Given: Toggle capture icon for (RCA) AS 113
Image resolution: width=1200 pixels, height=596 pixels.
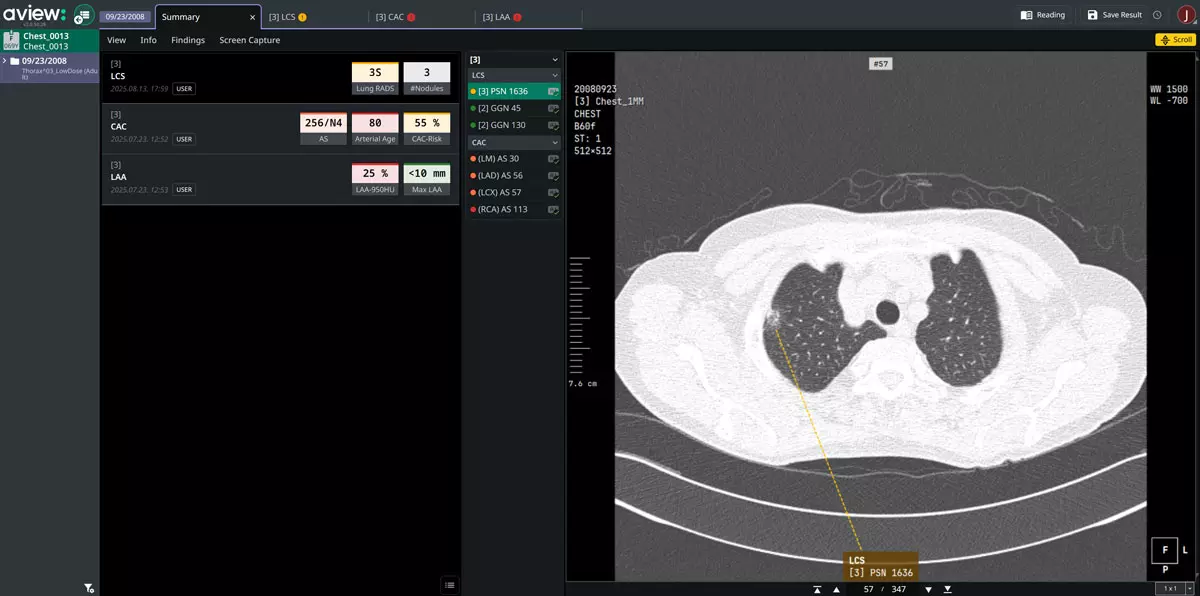Looking at the screenshot, I should (552, 209).
